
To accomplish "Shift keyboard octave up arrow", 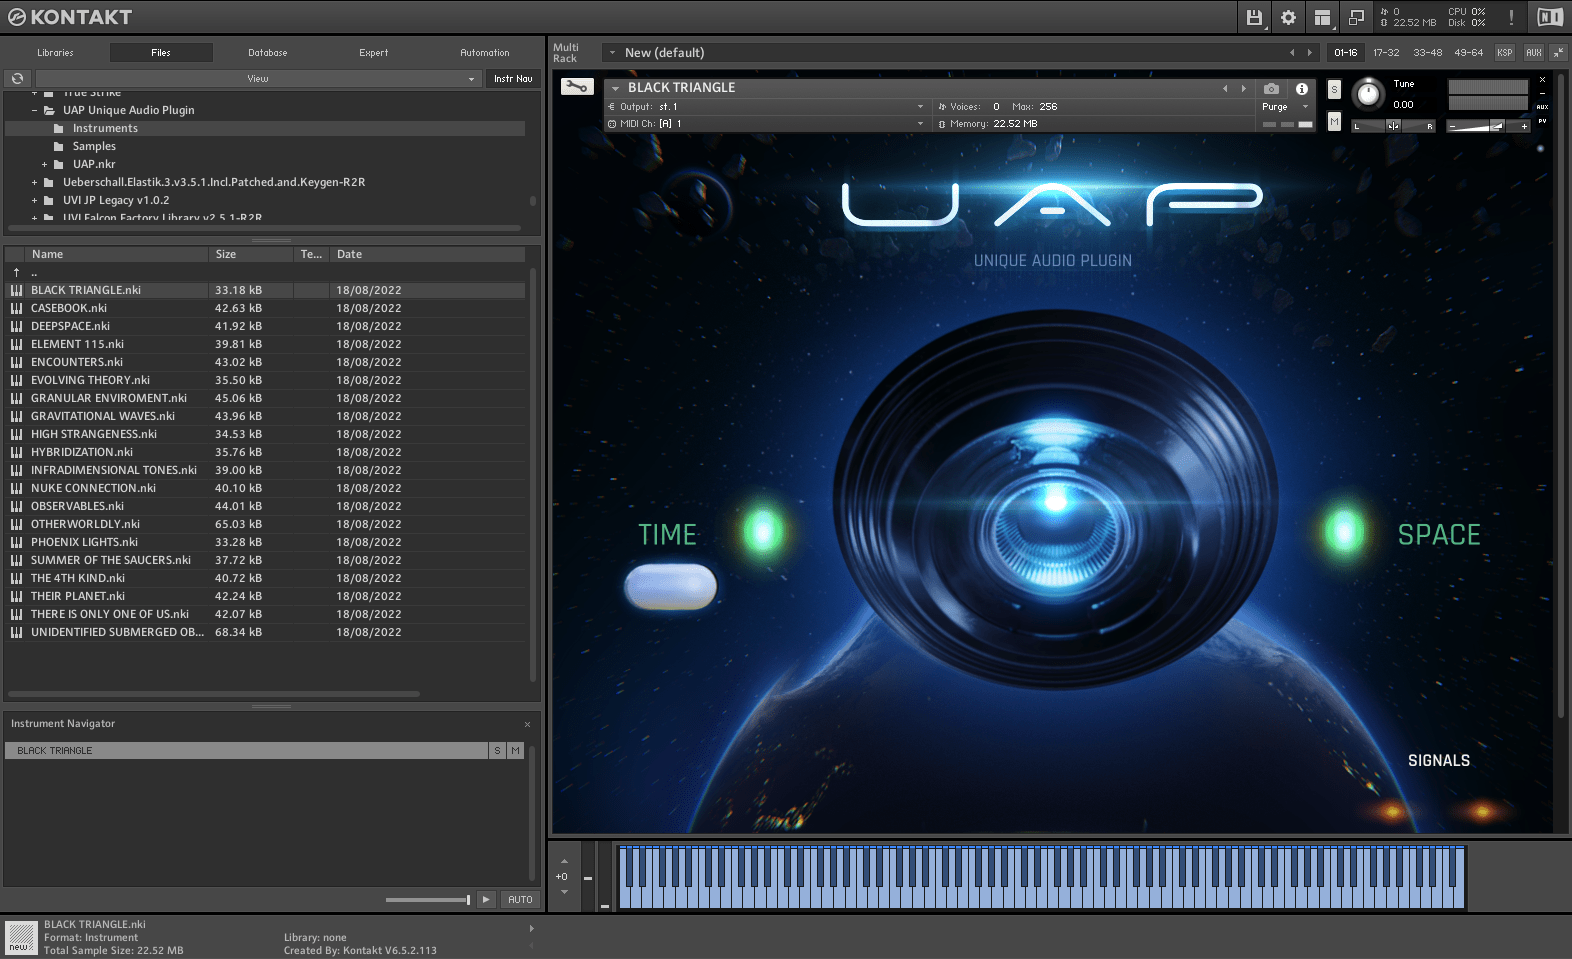I will 564,861.
